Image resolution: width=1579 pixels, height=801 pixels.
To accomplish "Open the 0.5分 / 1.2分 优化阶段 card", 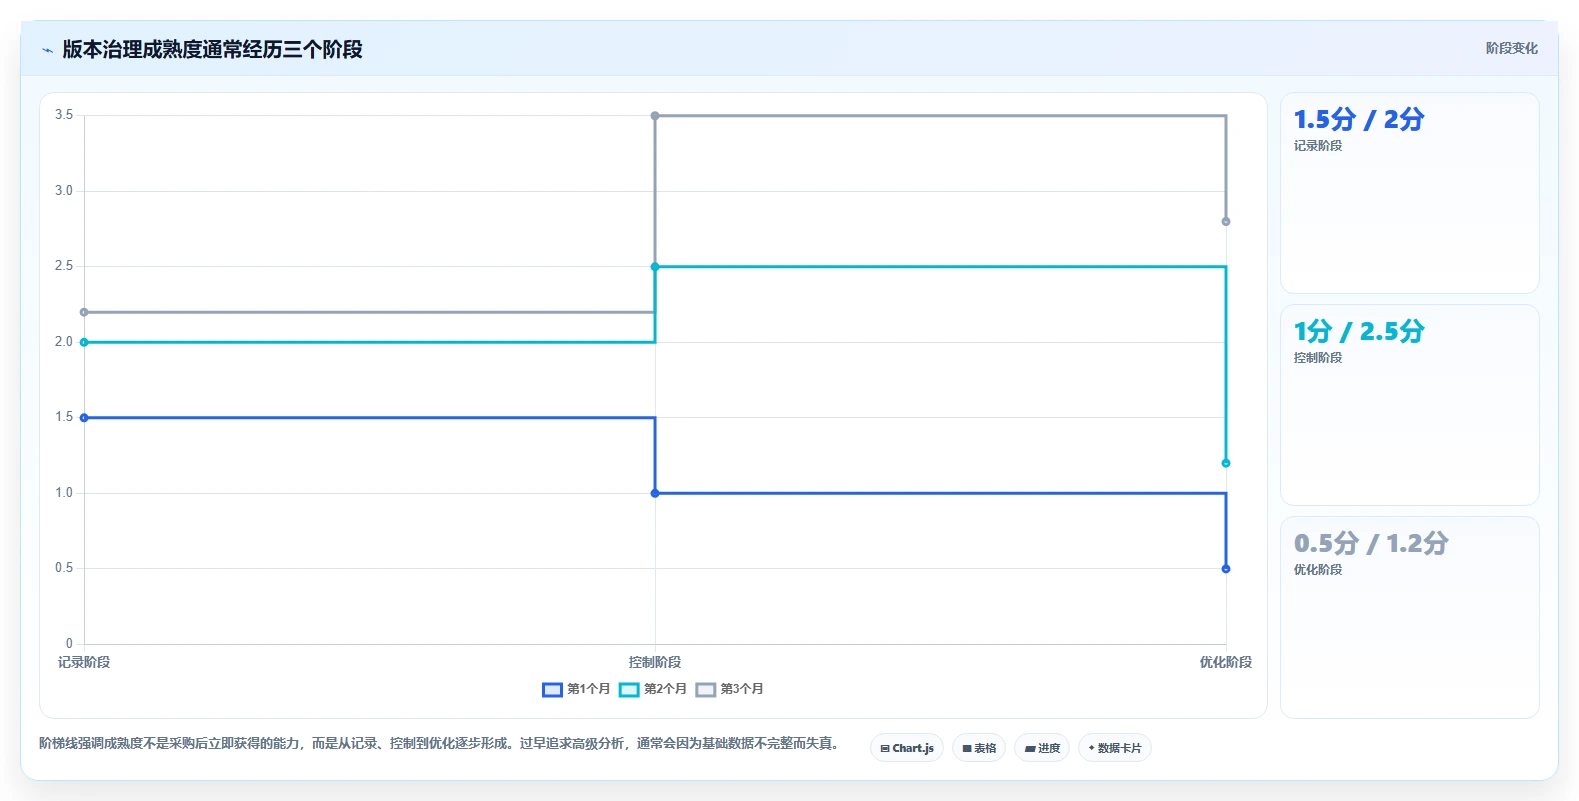I will click(x=1410, y=617).
